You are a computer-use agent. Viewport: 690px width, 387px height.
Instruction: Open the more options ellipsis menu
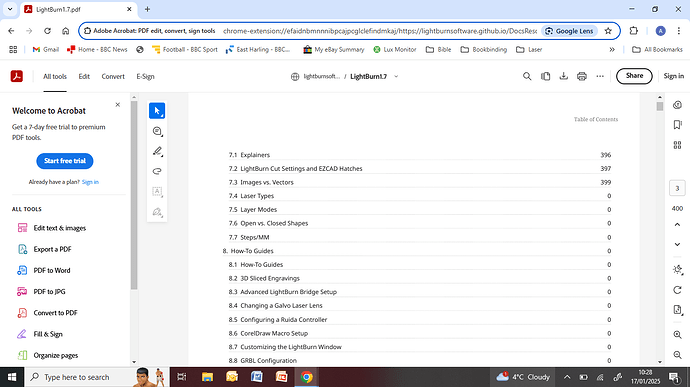[600, 76]
